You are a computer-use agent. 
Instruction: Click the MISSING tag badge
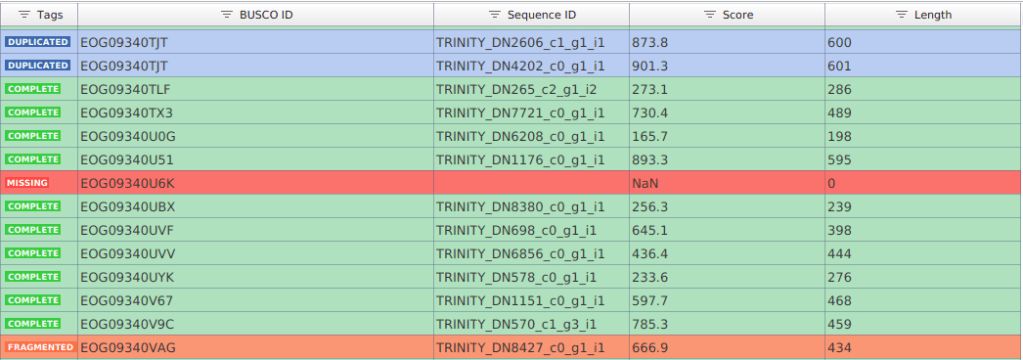pos(27,183)
